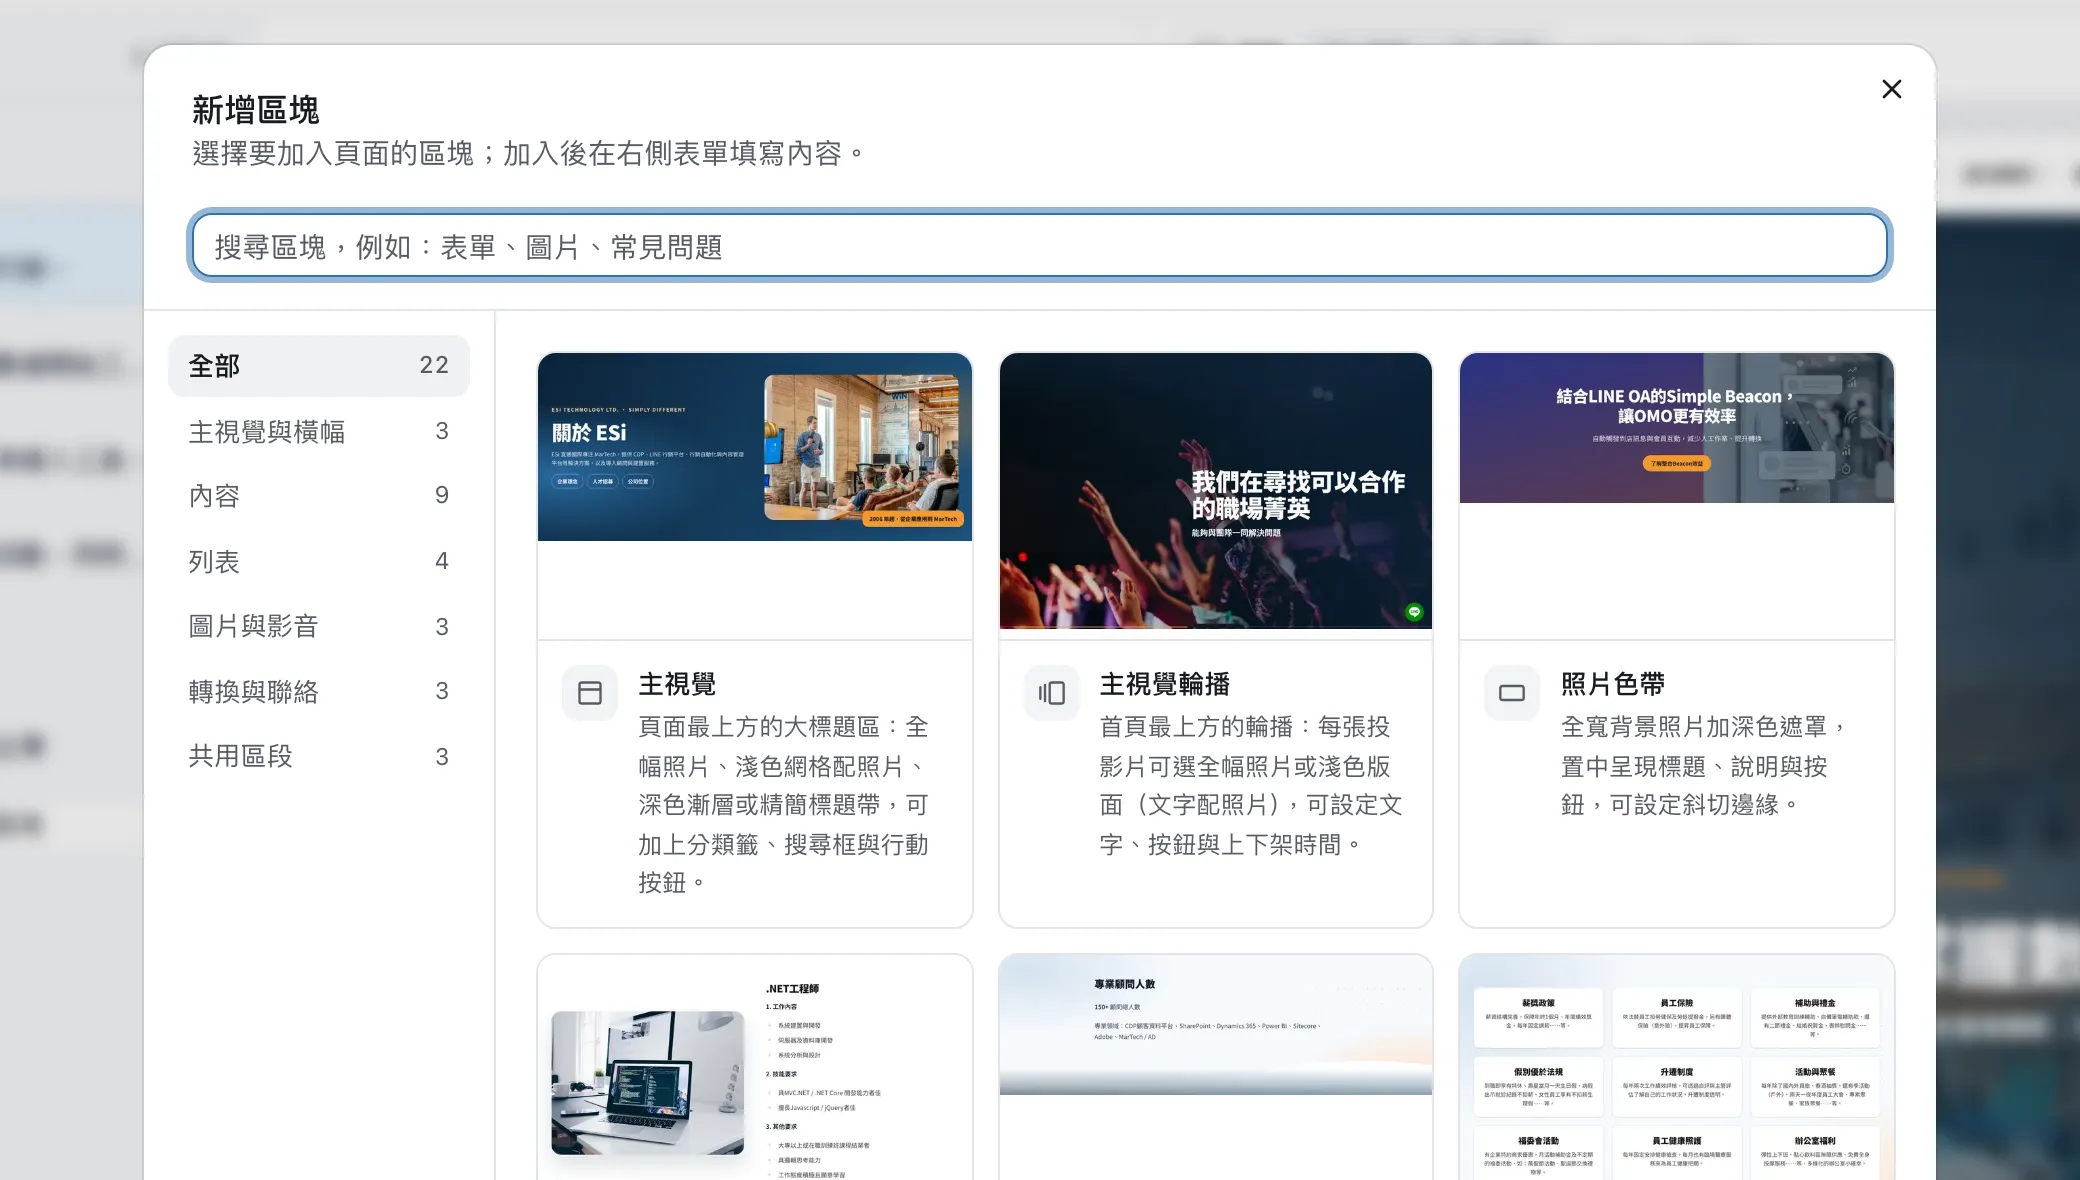The width and height of the screenshot is (2080, 1180).
Task: Open the 專業顧問人數 block preview thumbnail
Action: click(x=1216, y=1025)
